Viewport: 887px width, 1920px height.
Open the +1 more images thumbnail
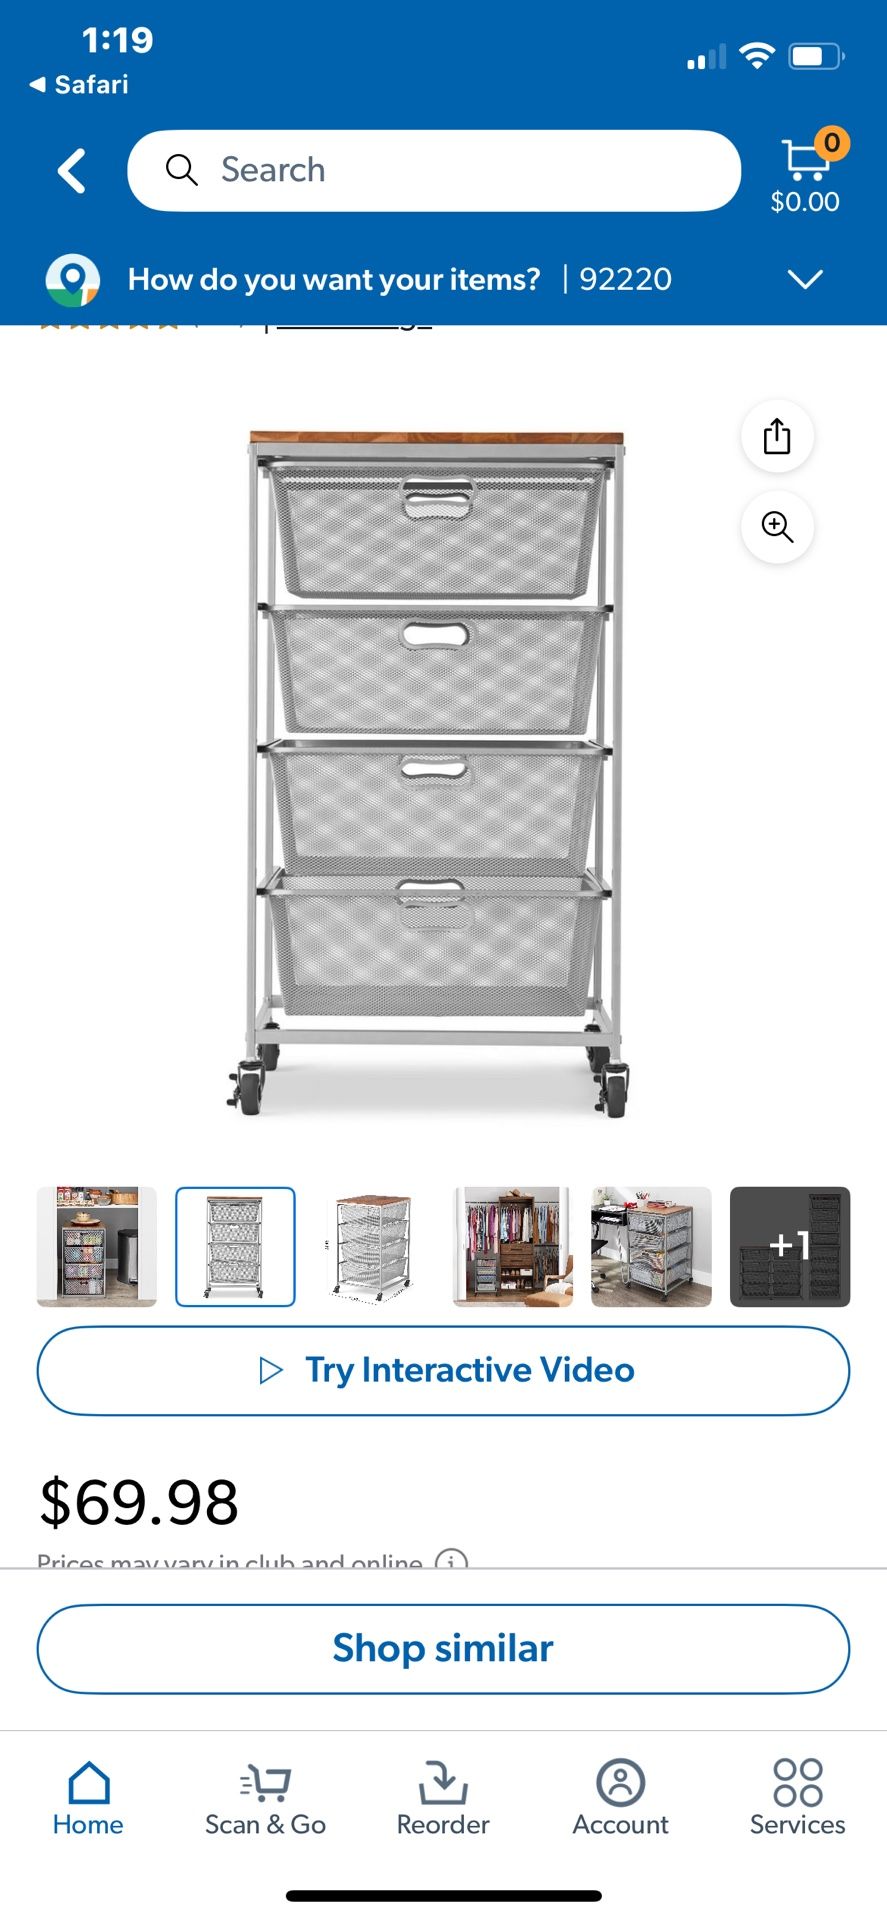click(x=790, y=1247)
